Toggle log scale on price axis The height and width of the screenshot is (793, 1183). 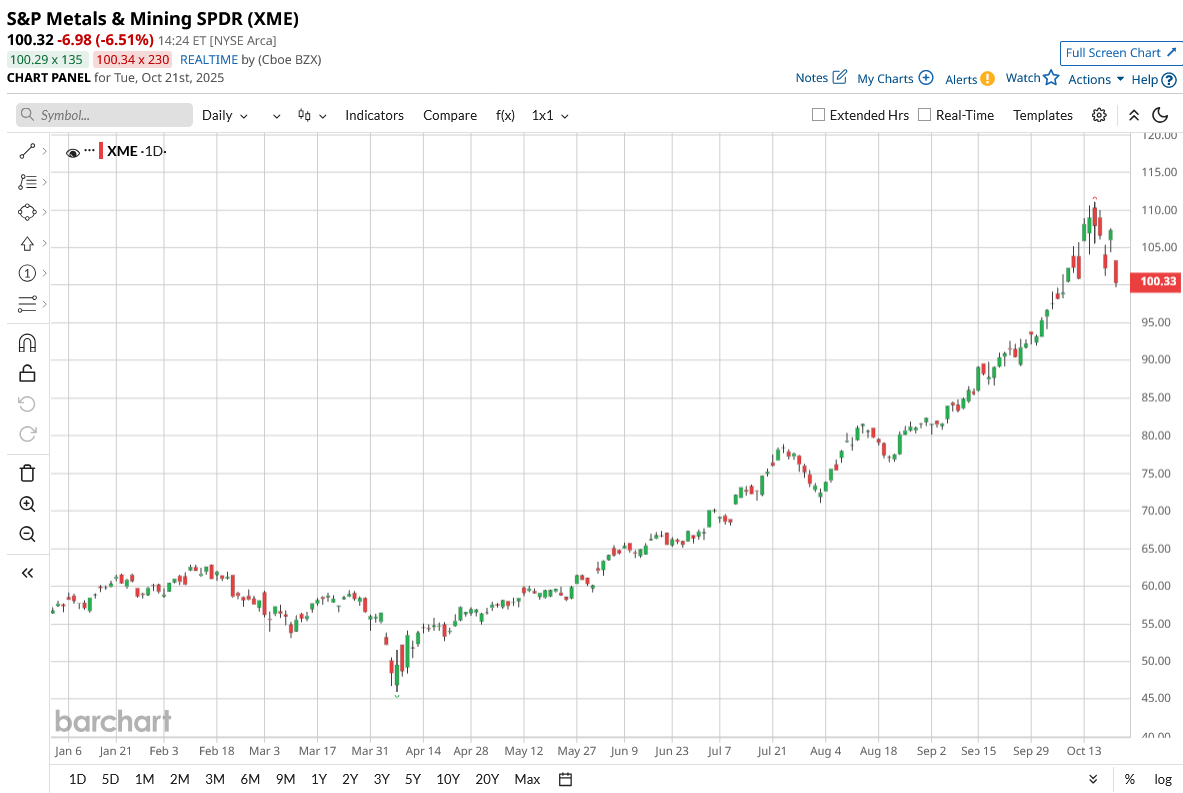point(1163,779)
